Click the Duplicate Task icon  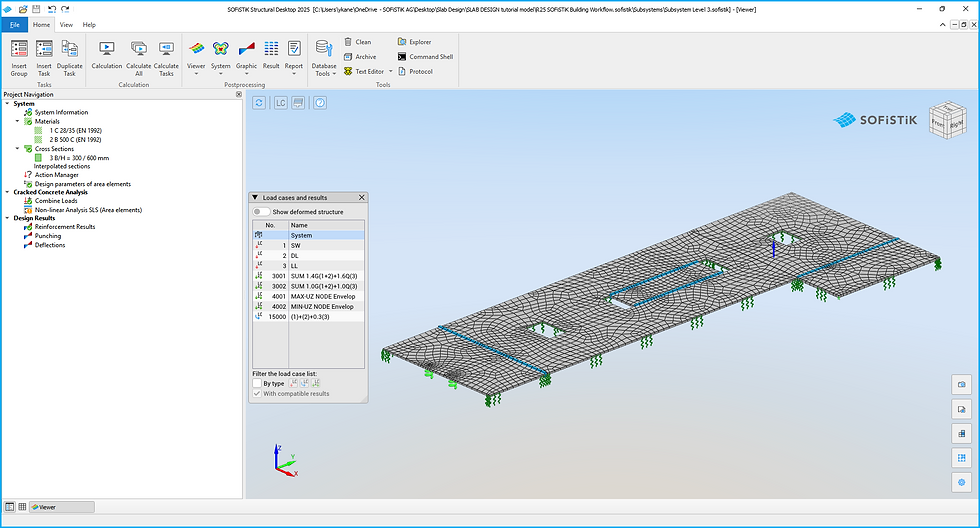tap(69, 49)
